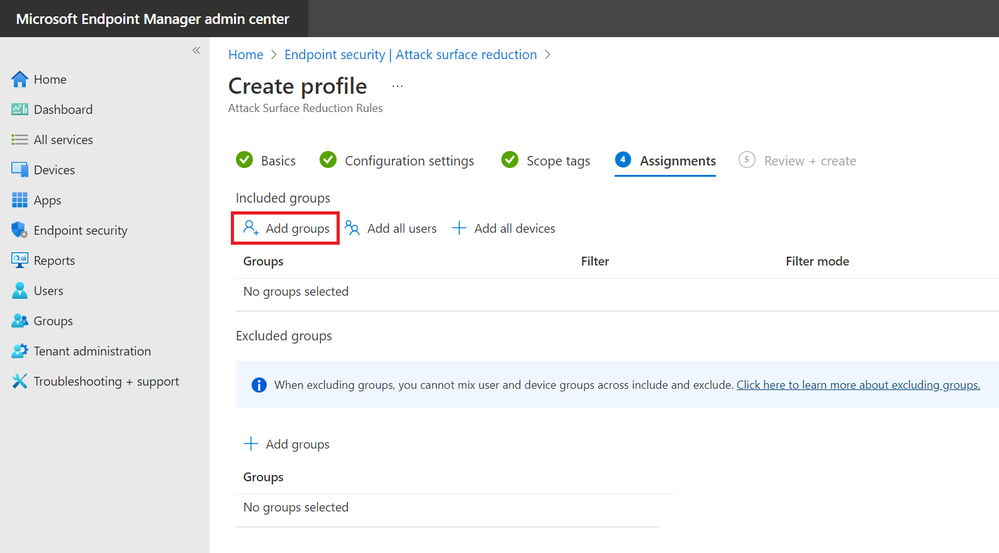Click the Filter column header
Screen dimensions: 999x553
595,261
